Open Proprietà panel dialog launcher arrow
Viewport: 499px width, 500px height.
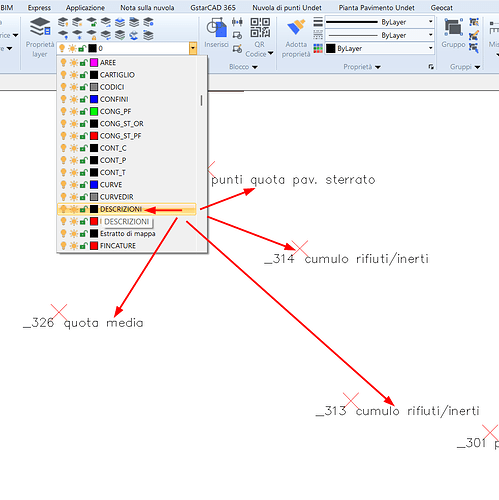click(431, 67)
